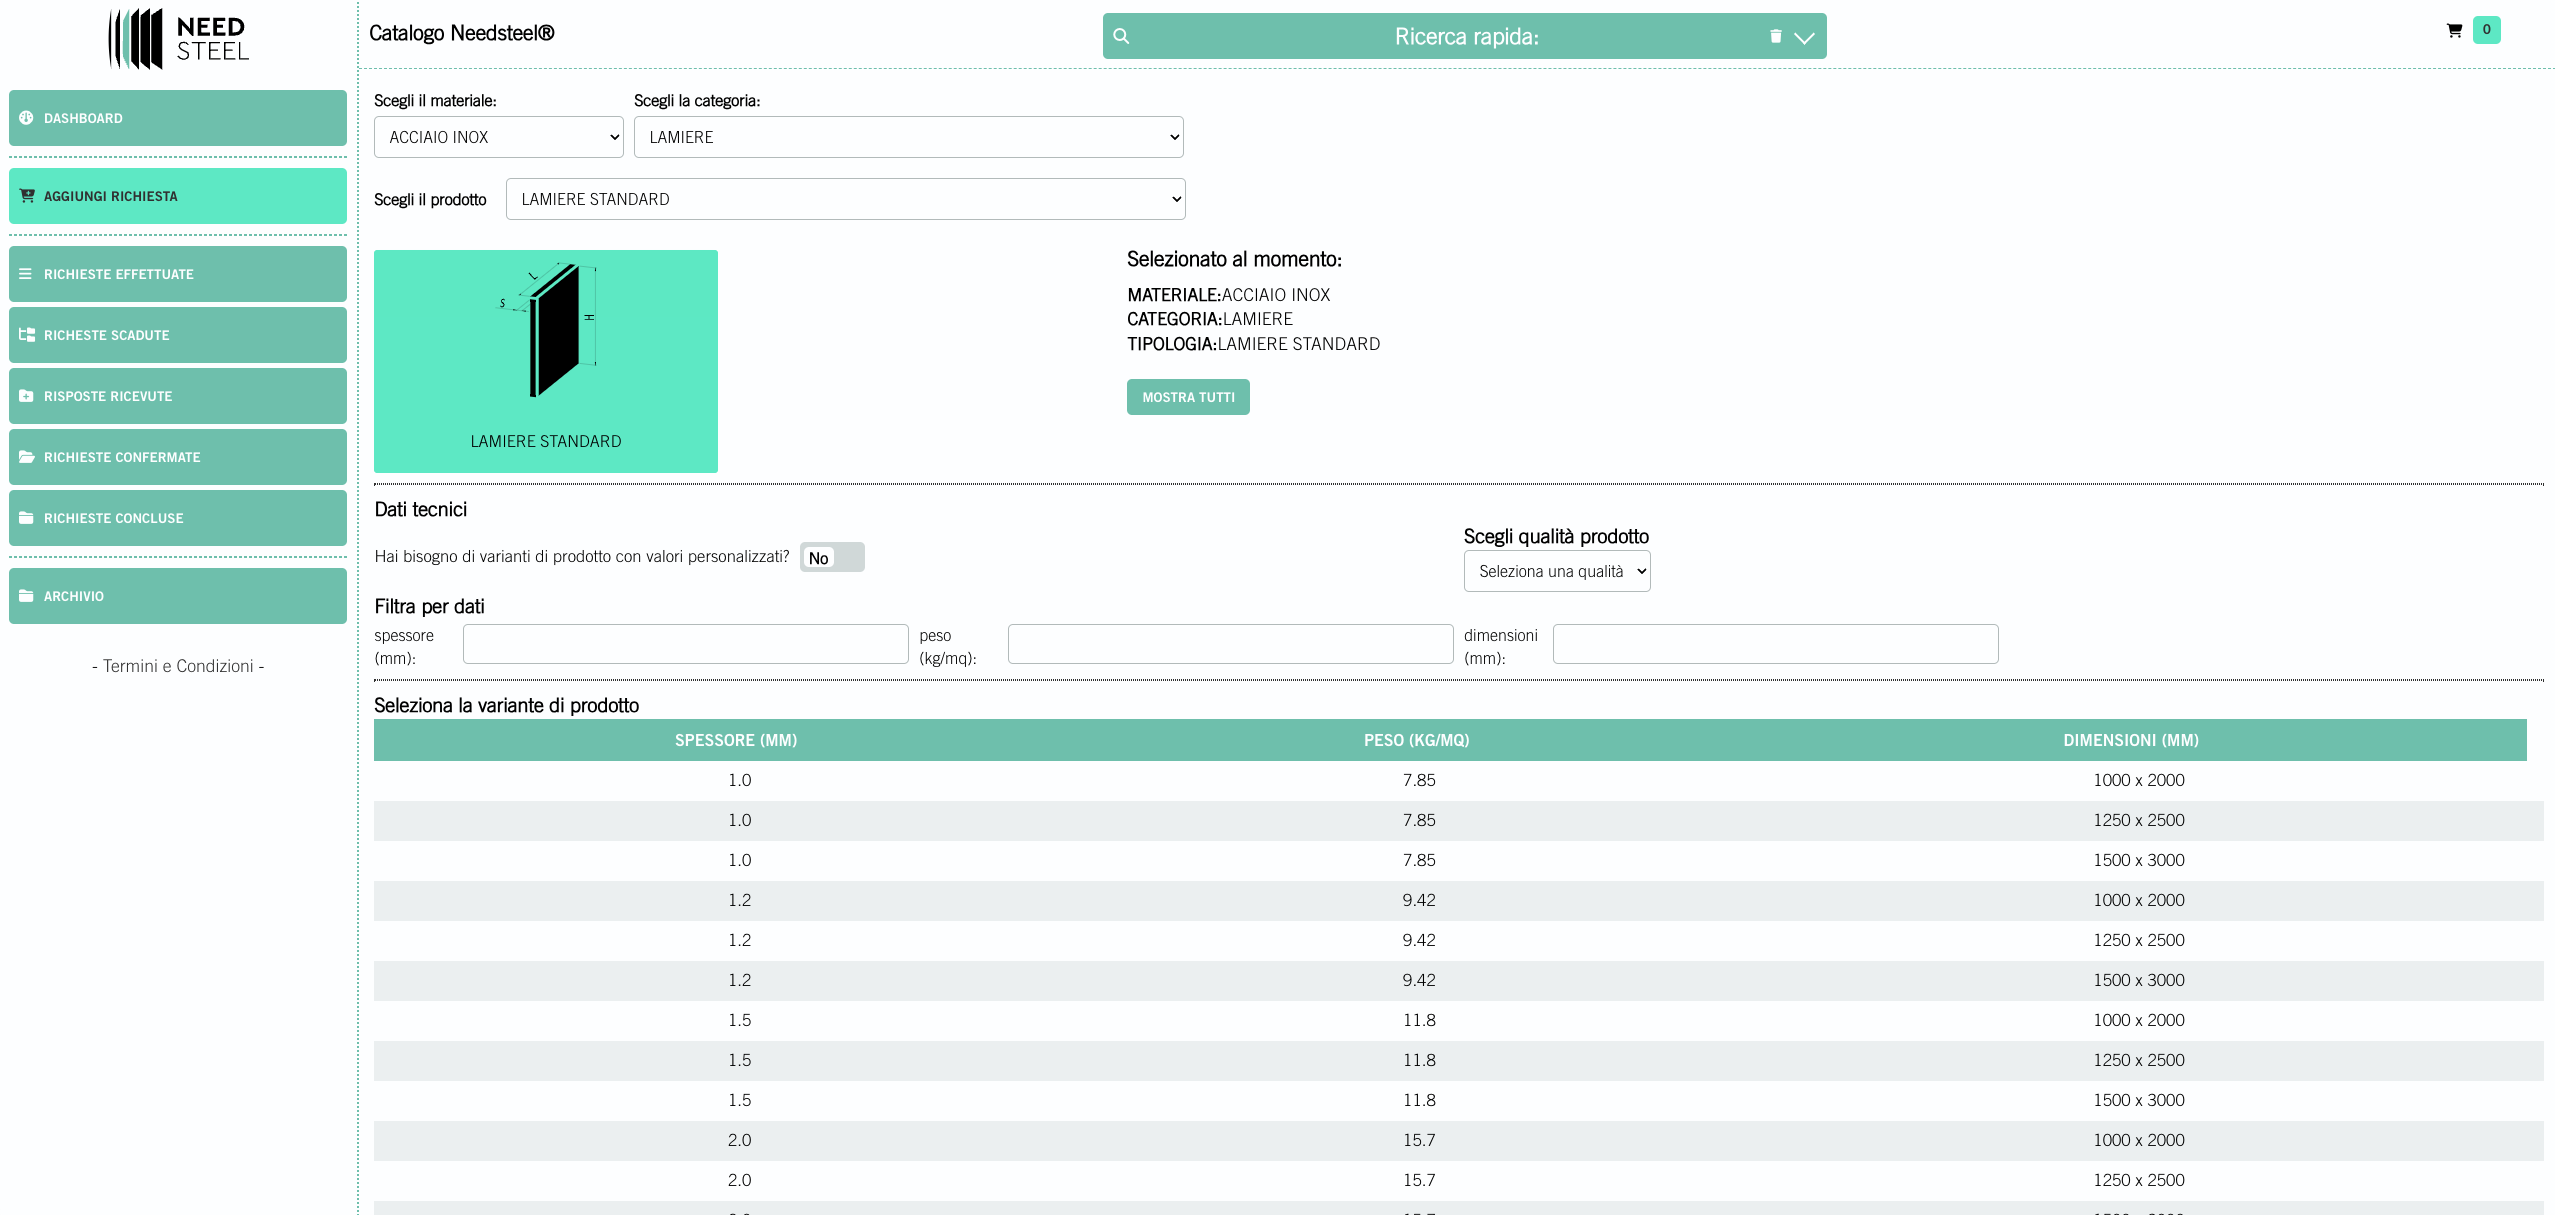
Task: Click the Dimensioni (MM) column header
Action: click(x=2131, y=740)
